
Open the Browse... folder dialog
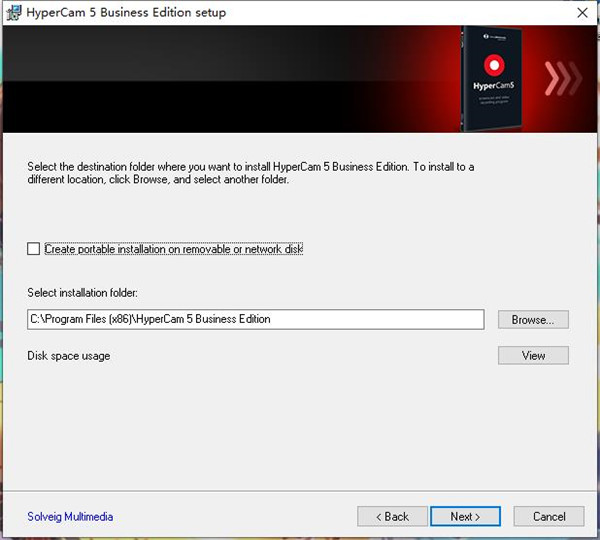coord(533,320)
